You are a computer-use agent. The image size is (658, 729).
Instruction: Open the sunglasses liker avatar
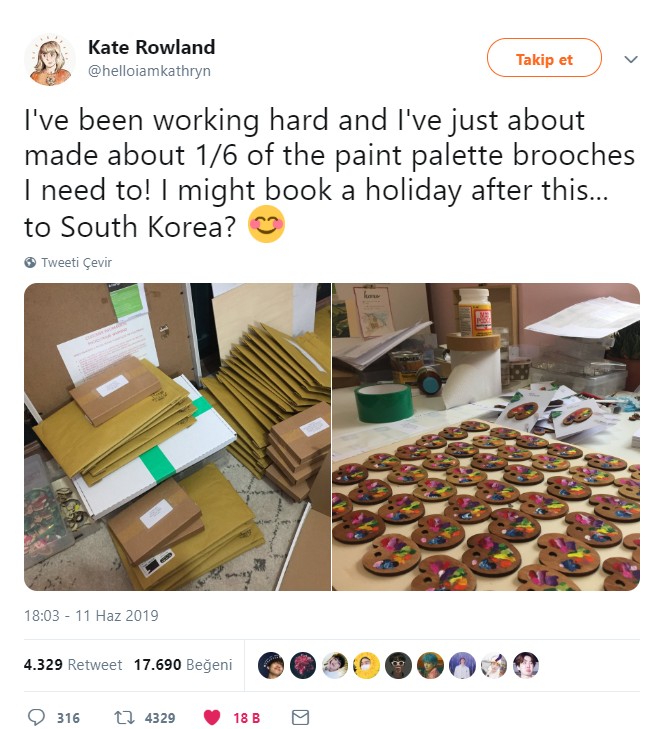pos(399,665)
